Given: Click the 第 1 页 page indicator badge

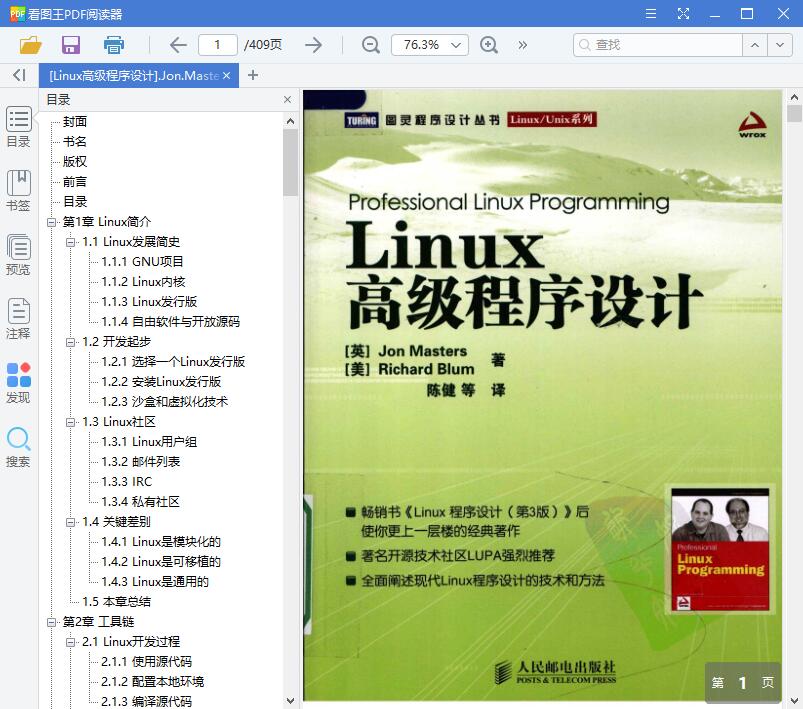Looking at the screenshot, I should click(743, 682).
